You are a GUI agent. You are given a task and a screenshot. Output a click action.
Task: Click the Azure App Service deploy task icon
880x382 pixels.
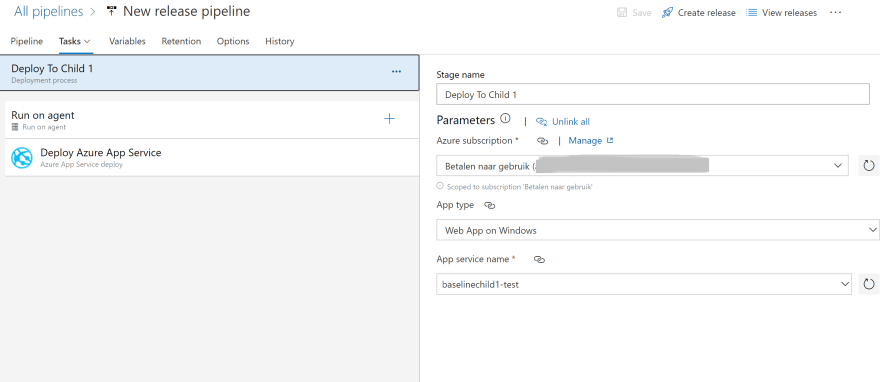coord(22,158)
